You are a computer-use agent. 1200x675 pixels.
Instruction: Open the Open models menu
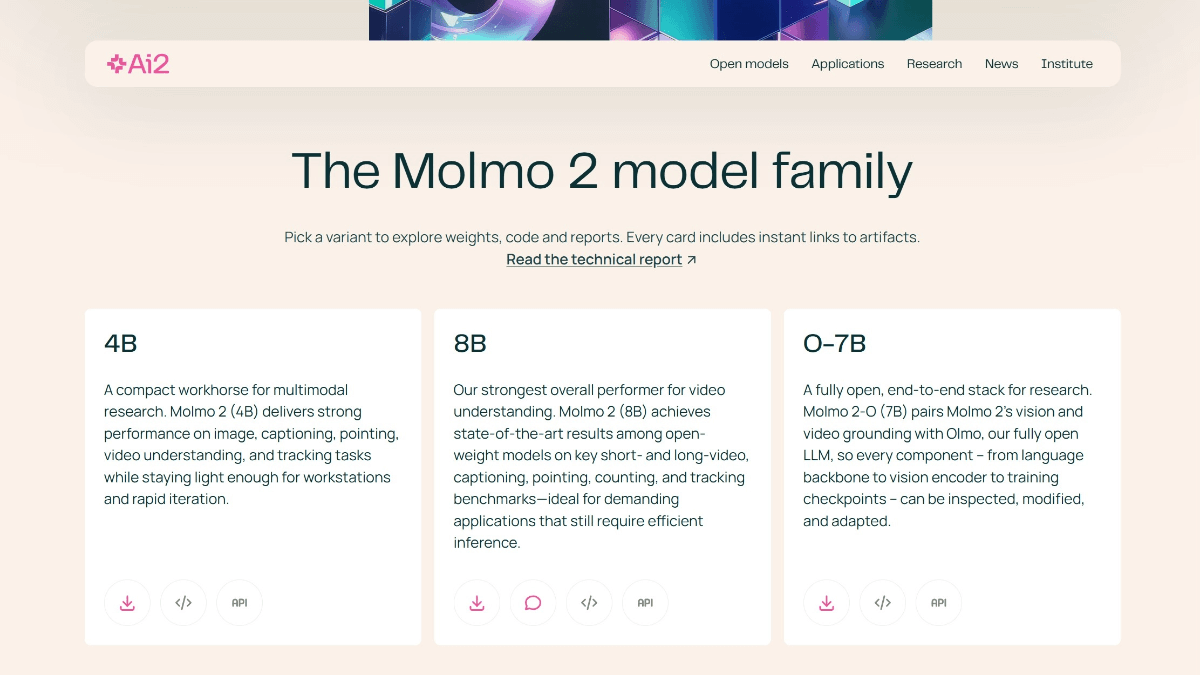pyautogui.click(x=748, y=63)
